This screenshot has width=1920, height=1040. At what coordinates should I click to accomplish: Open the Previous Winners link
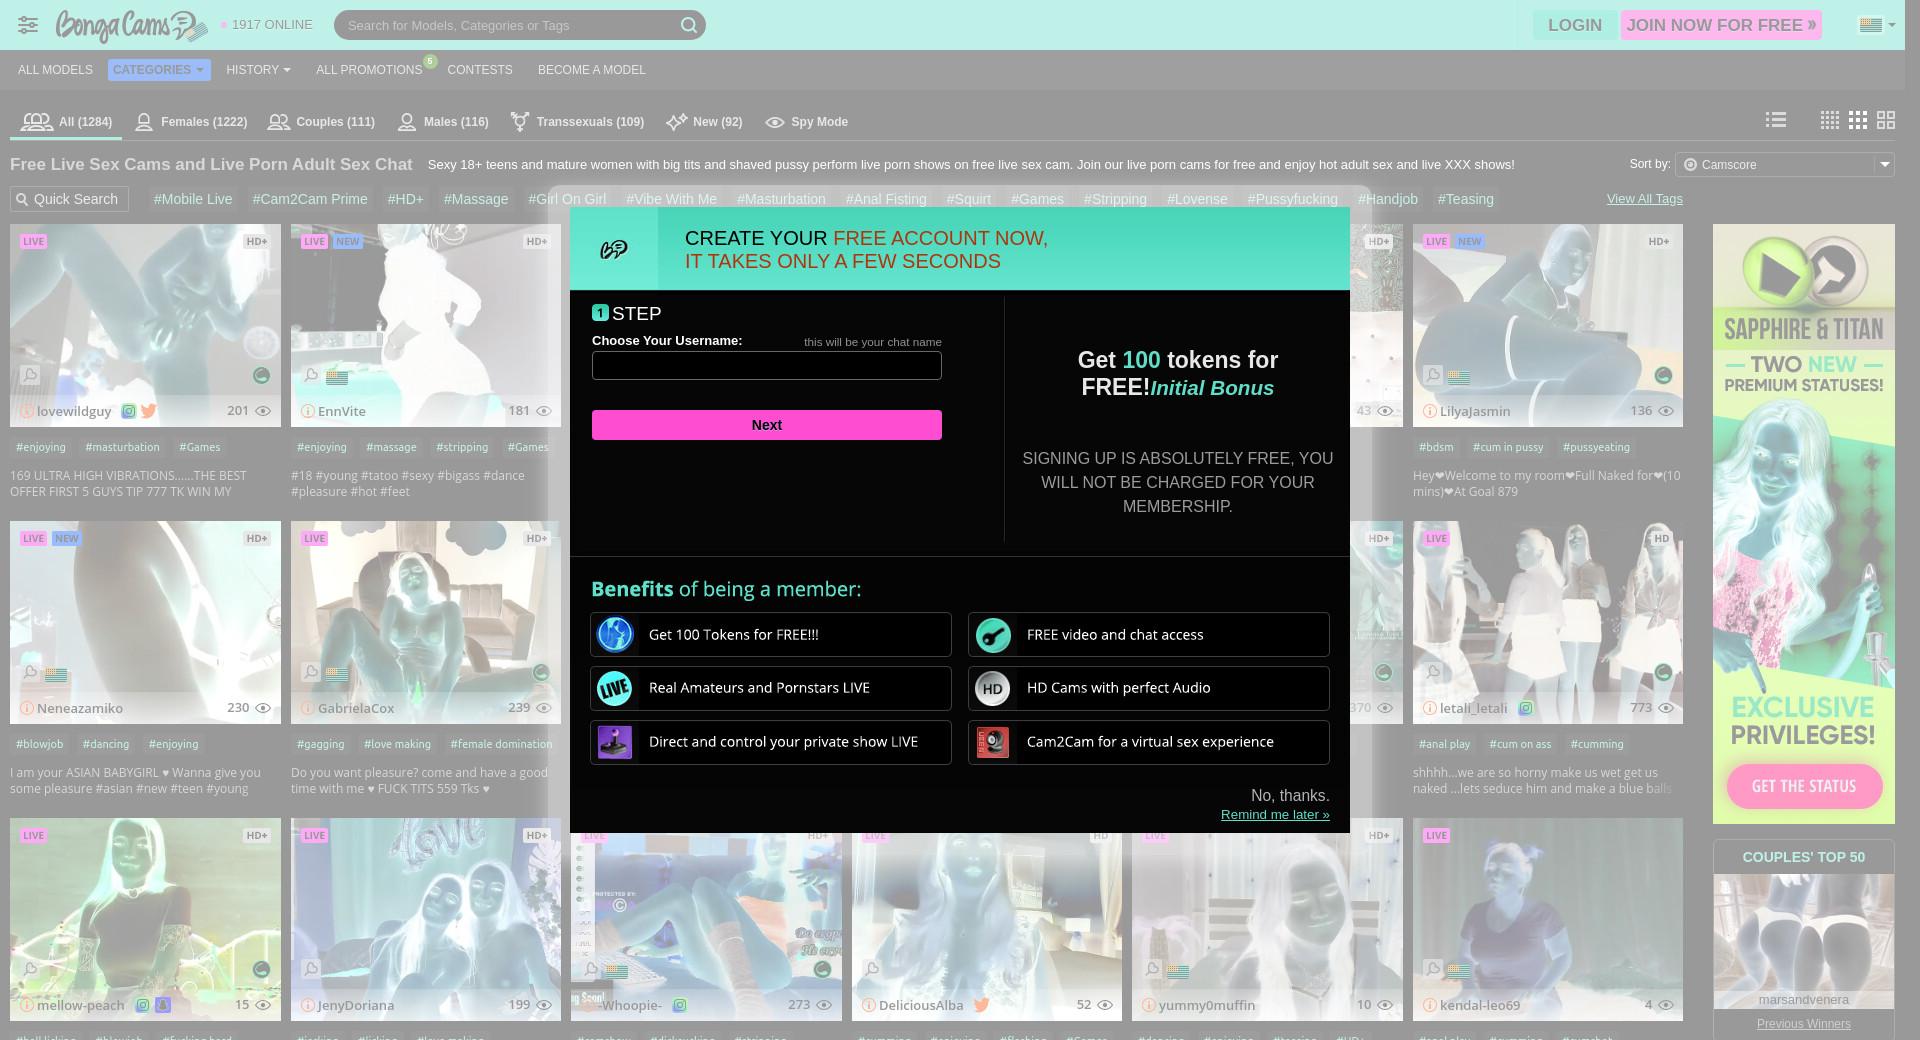1804,1024
